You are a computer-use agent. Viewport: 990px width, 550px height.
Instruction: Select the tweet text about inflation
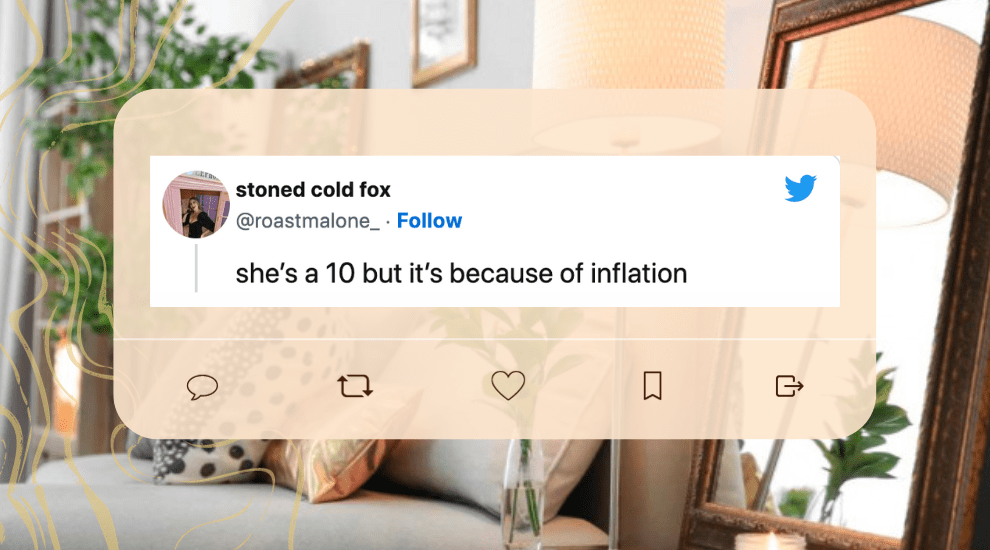pos(461,273)
